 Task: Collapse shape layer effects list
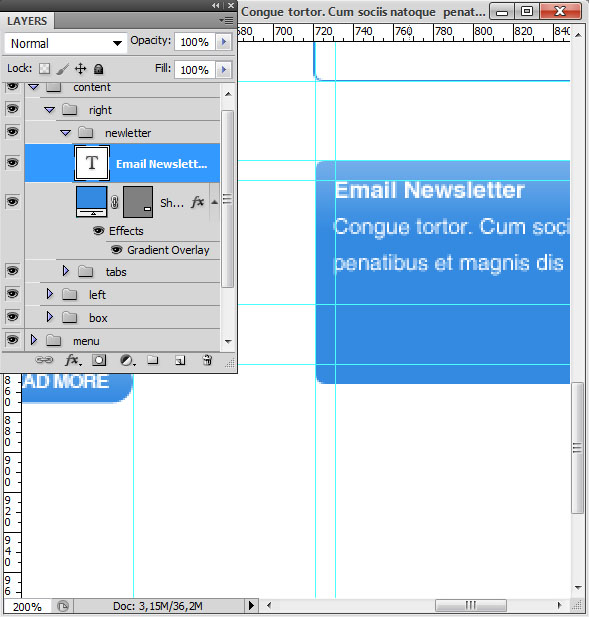(x=214, y=202)
